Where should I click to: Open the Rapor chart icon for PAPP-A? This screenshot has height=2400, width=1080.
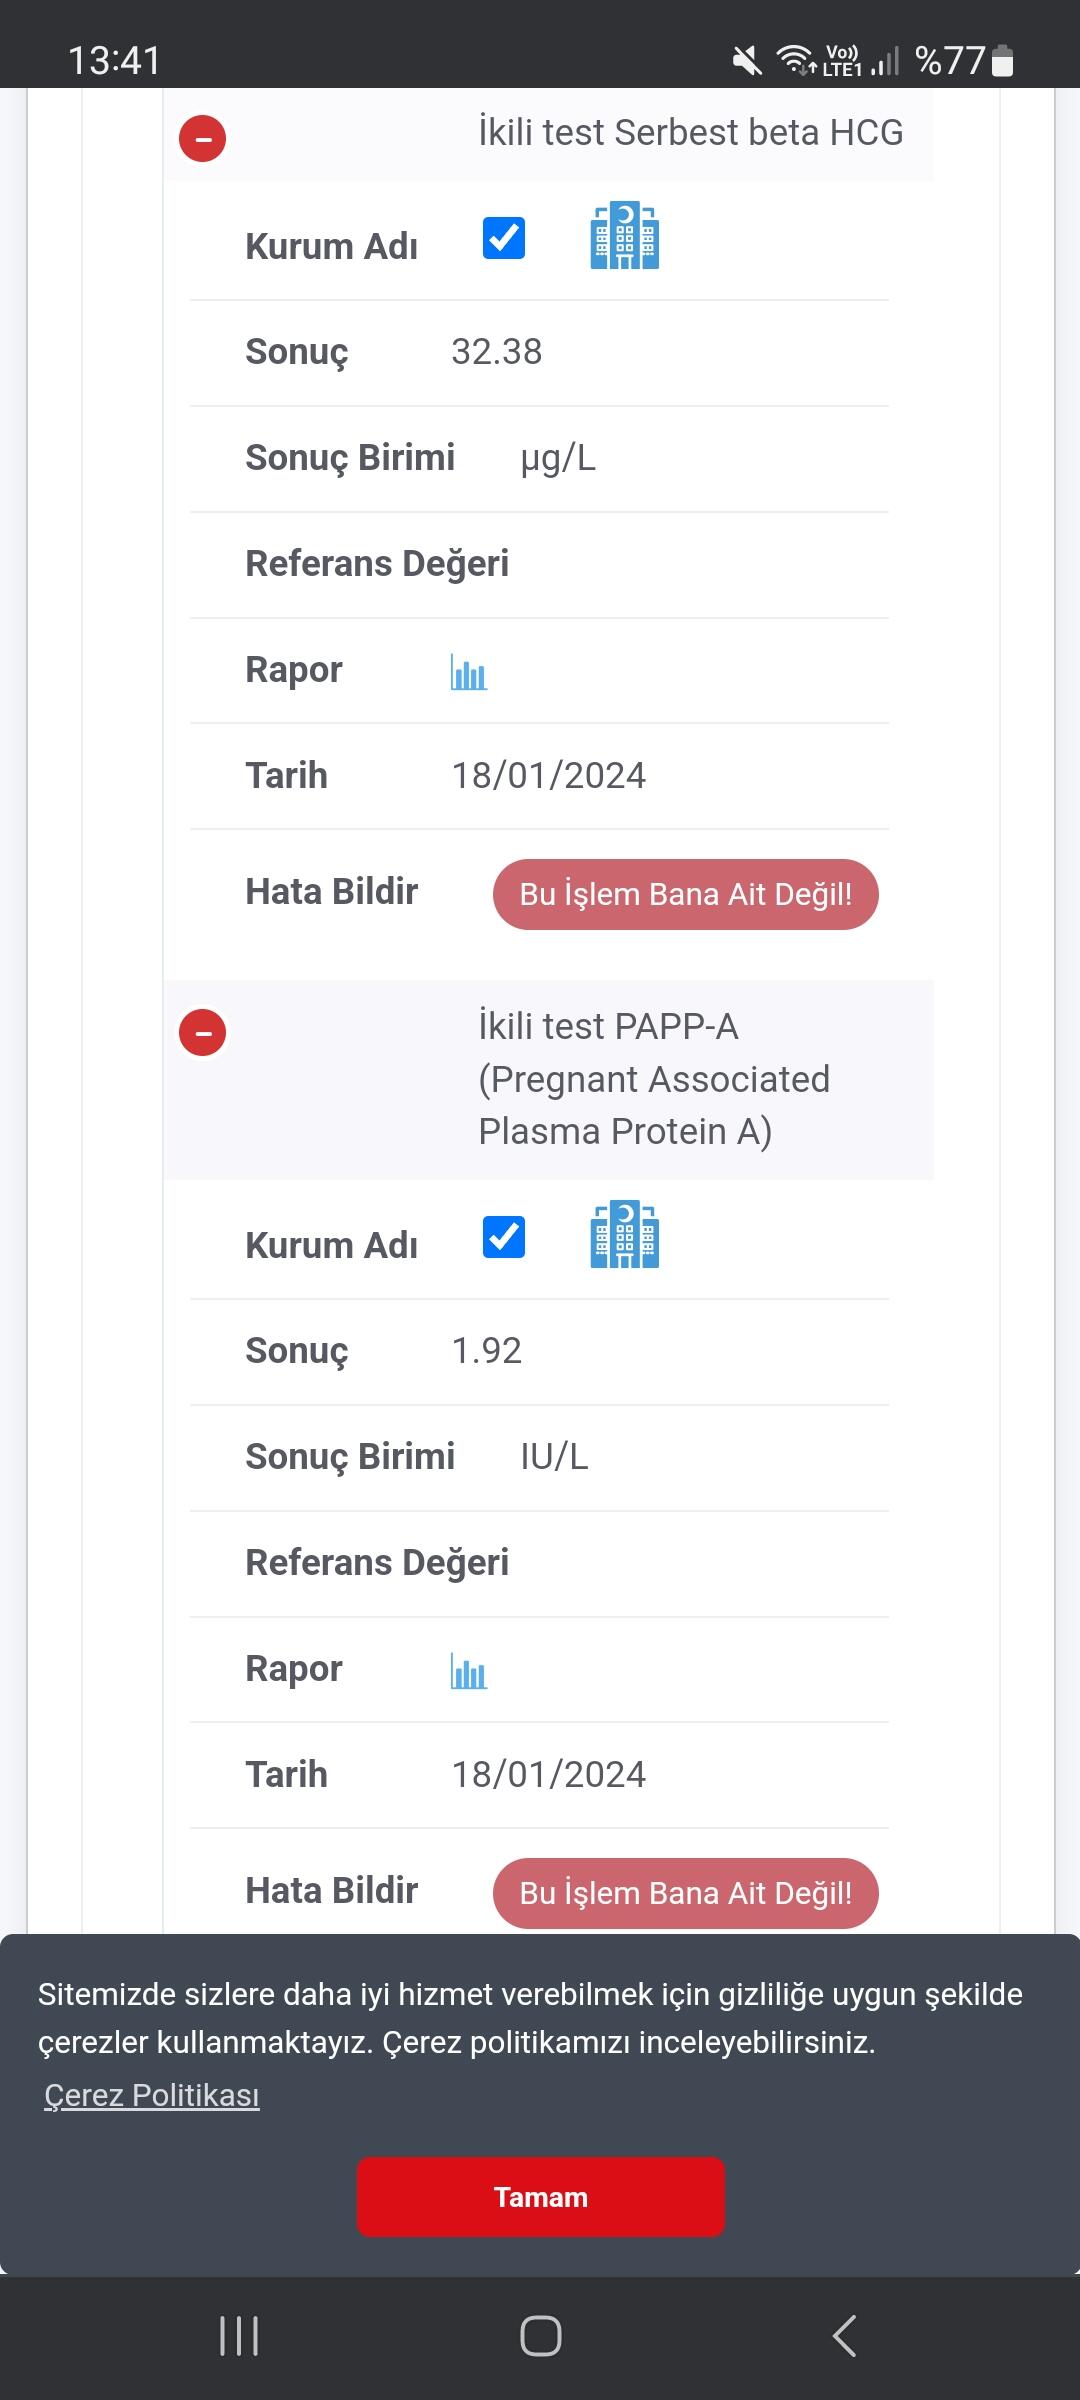(x=468, y=1671)
